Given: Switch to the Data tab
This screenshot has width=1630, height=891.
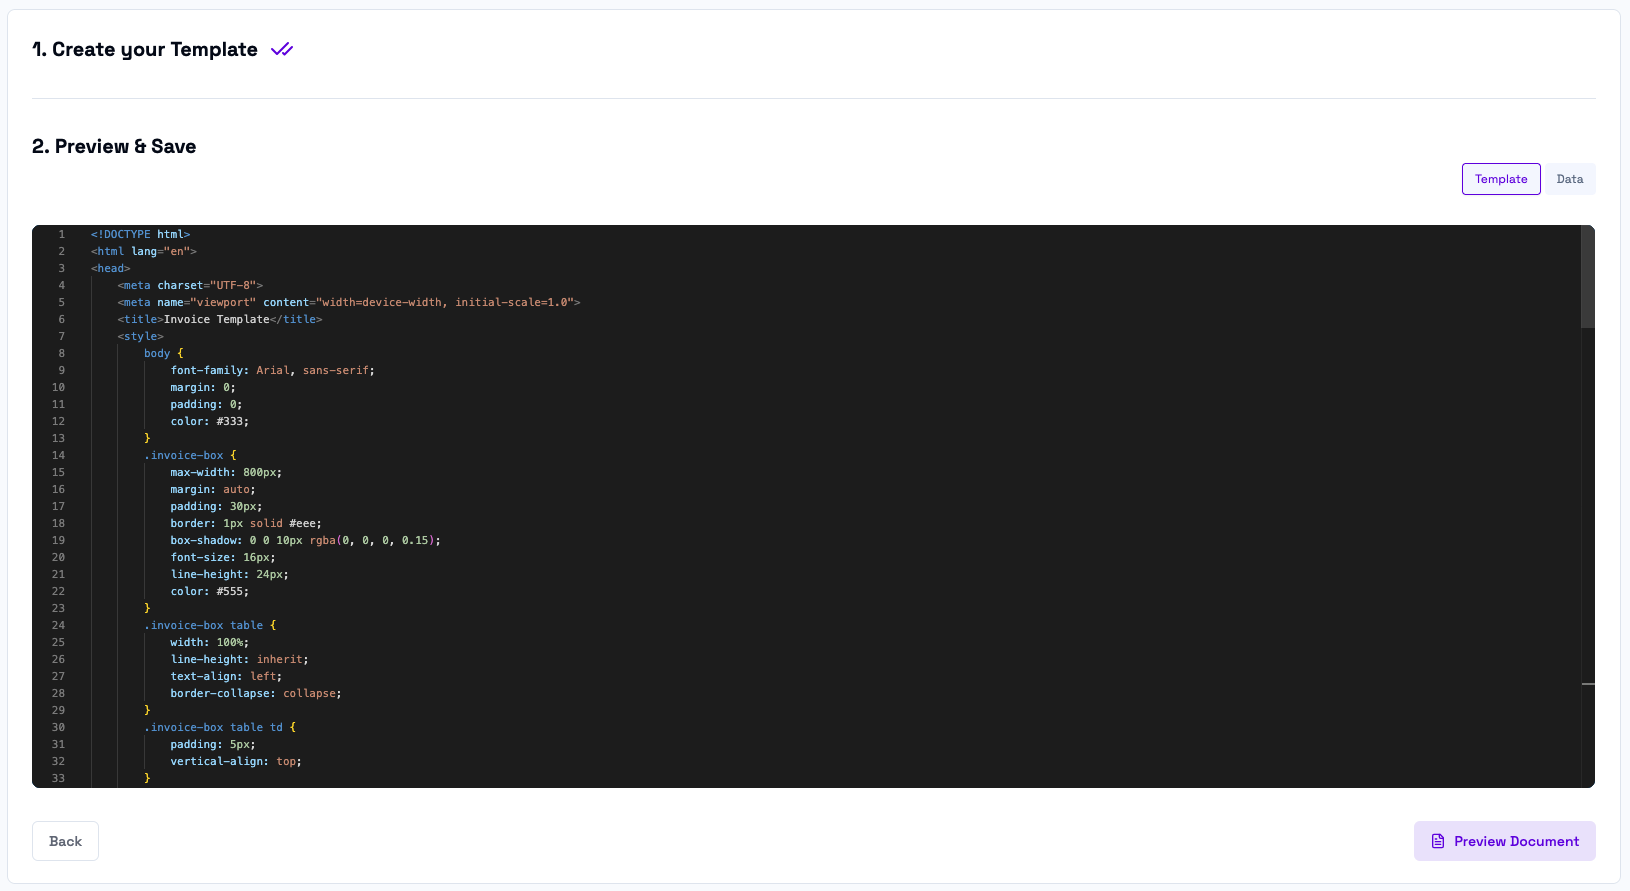Looking at the screenshot, I should tap(1570, 179).
